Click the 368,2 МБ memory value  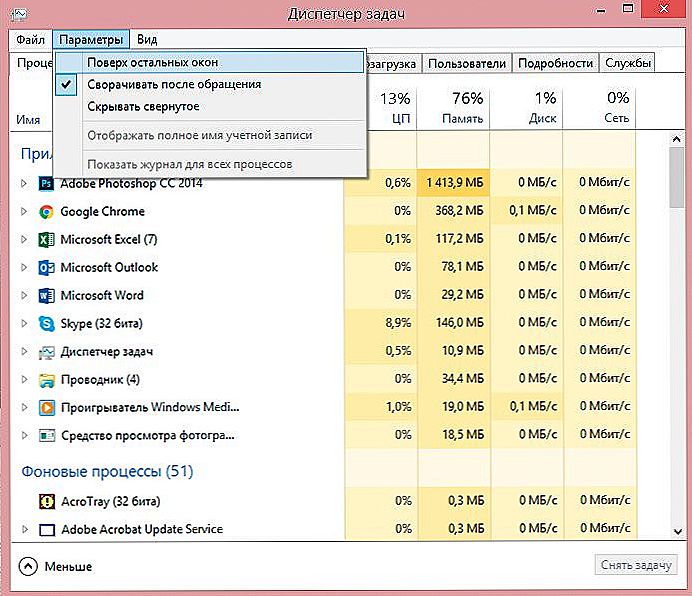click(x=459, y=211)
